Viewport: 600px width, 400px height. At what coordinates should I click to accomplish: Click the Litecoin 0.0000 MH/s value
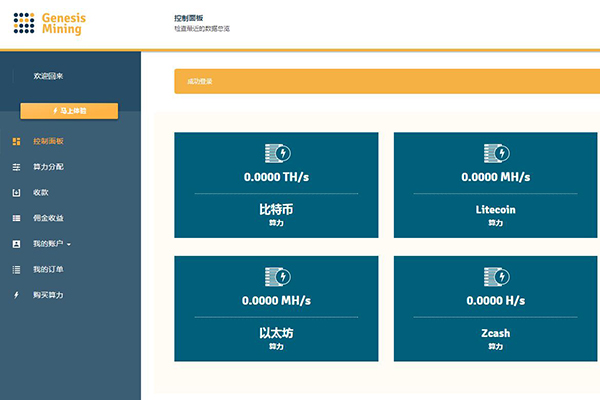pyautogui.click(x=496, y=177)
